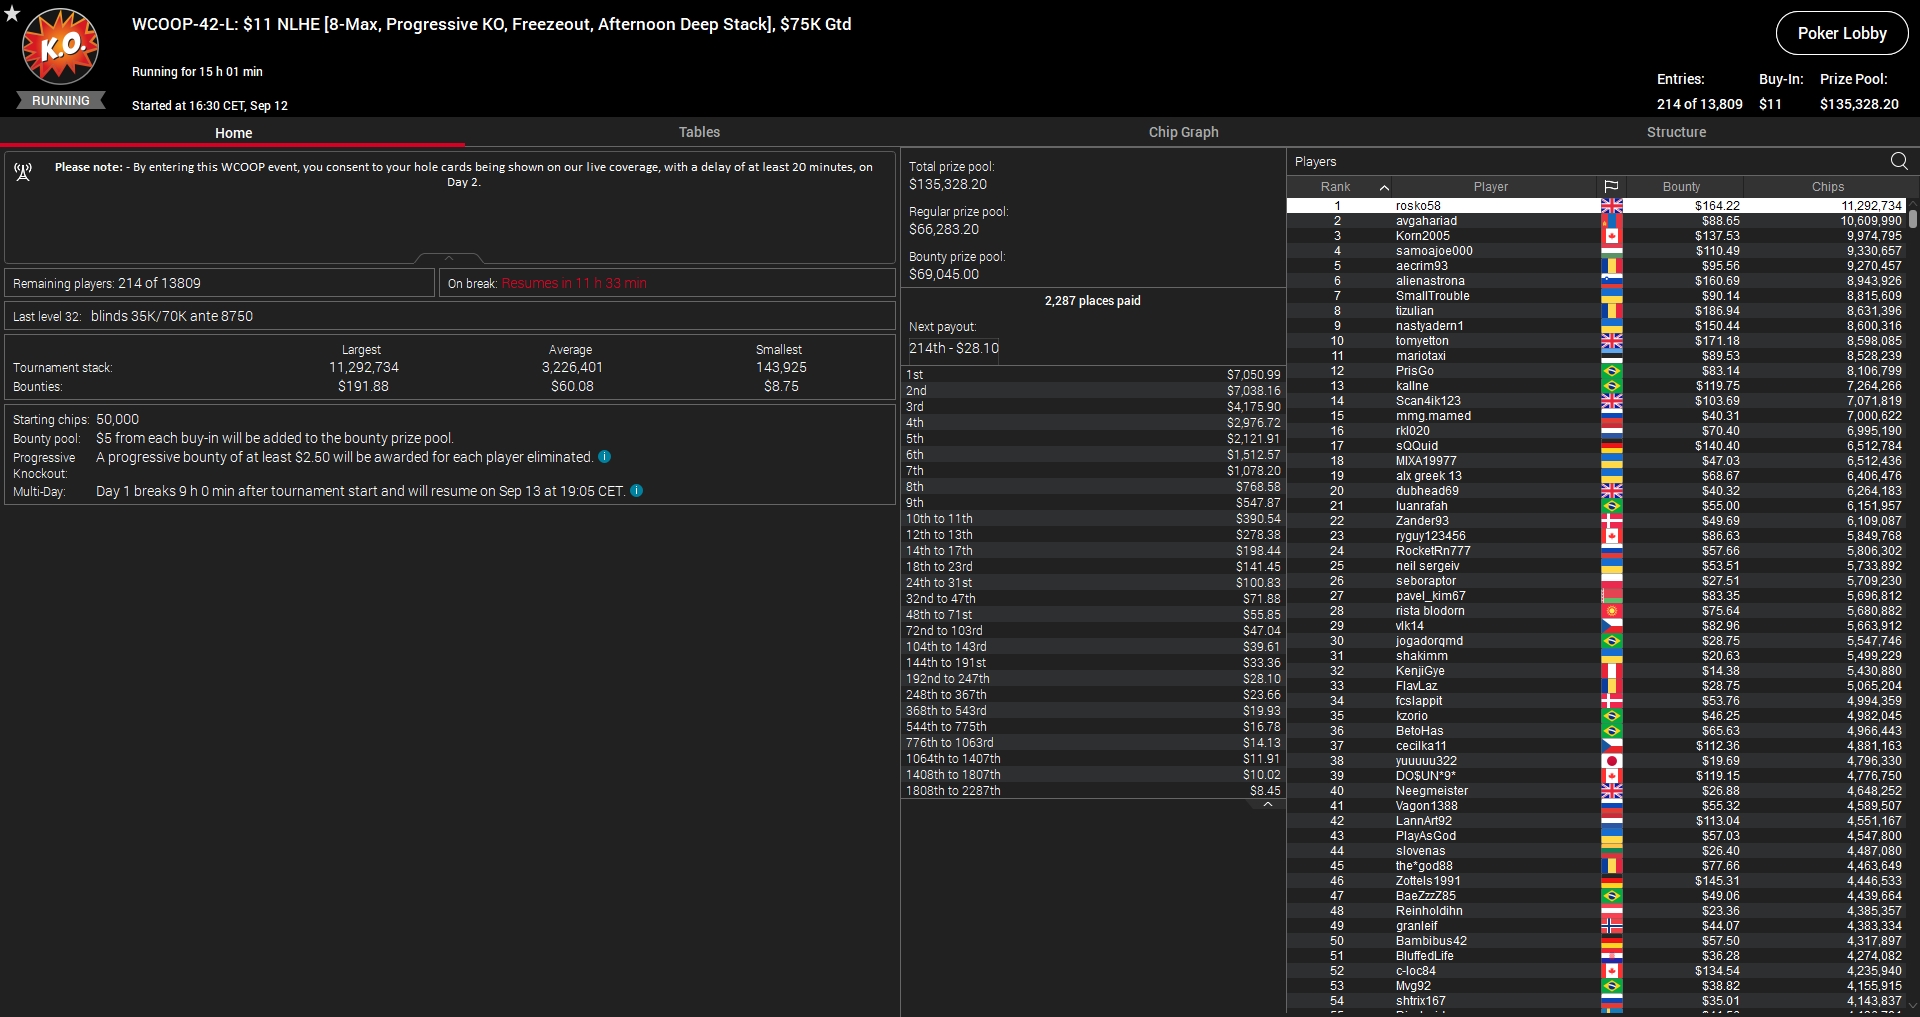This screenshot has height=1017, width=1920.
Task: Open the Tables tab
Action: [699, 132]
